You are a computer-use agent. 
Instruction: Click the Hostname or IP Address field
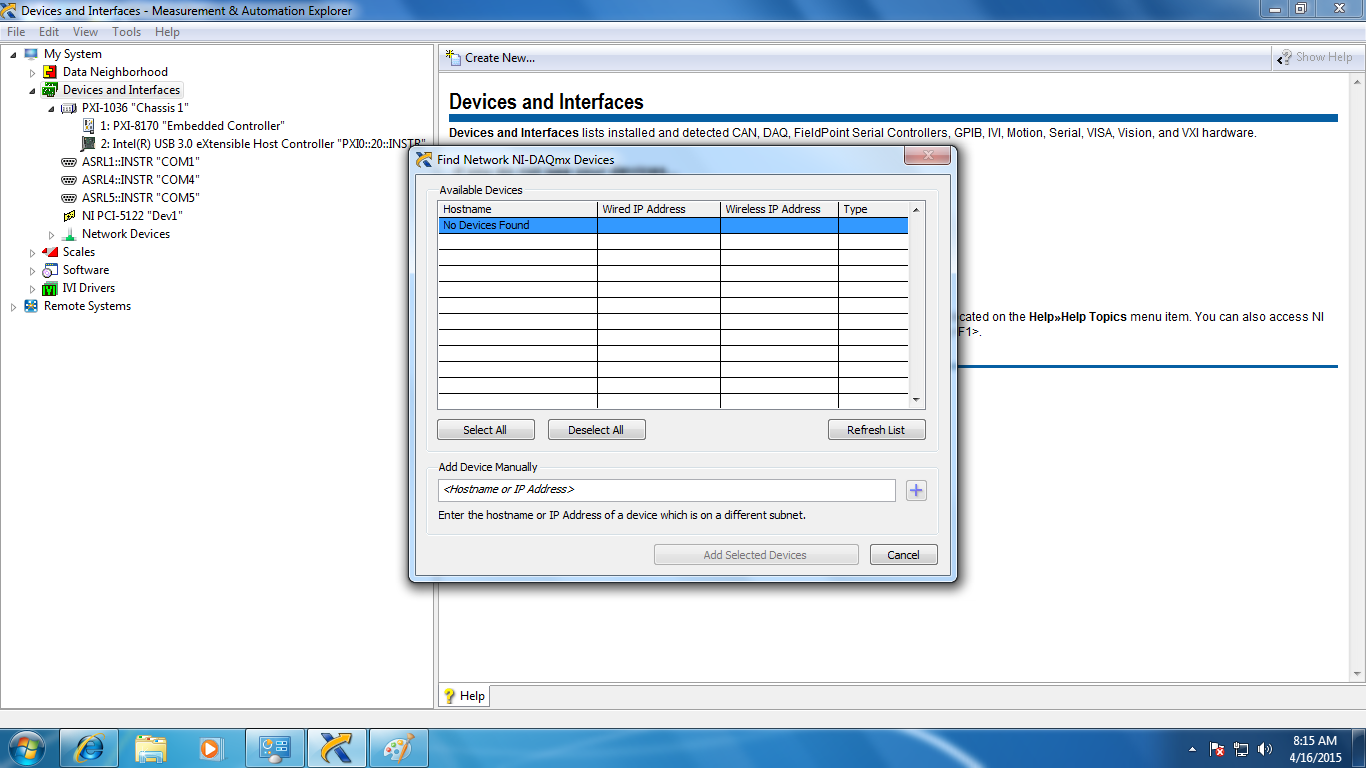click(667, 490)
